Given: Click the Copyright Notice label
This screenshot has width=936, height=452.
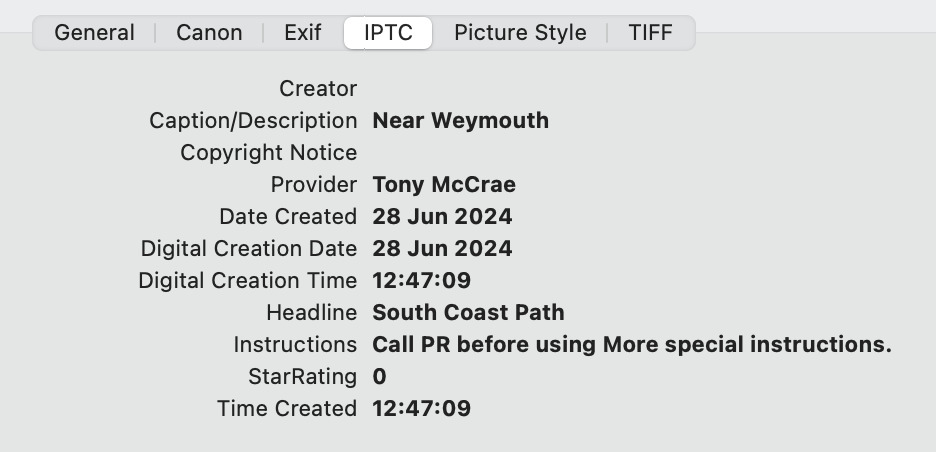Looking at the screenshot, I should click(x=268, y=153).
